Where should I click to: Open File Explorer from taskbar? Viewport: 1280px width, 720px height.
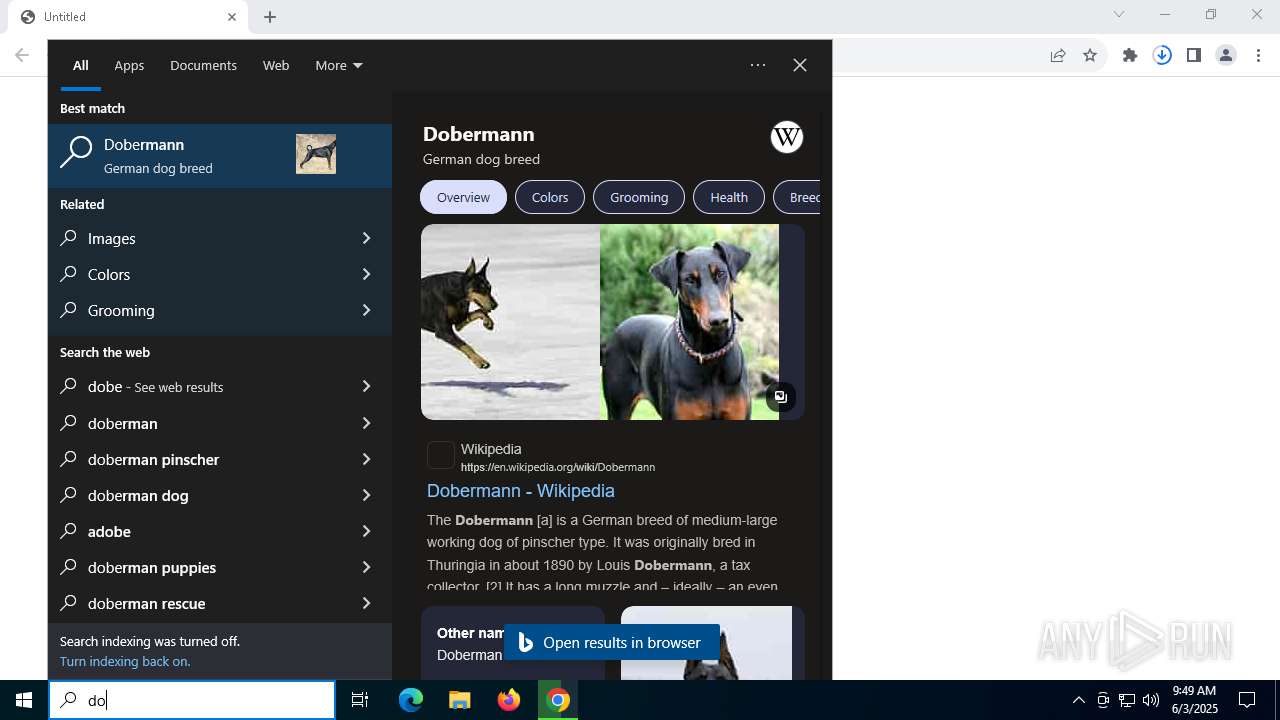pos(460,700)
